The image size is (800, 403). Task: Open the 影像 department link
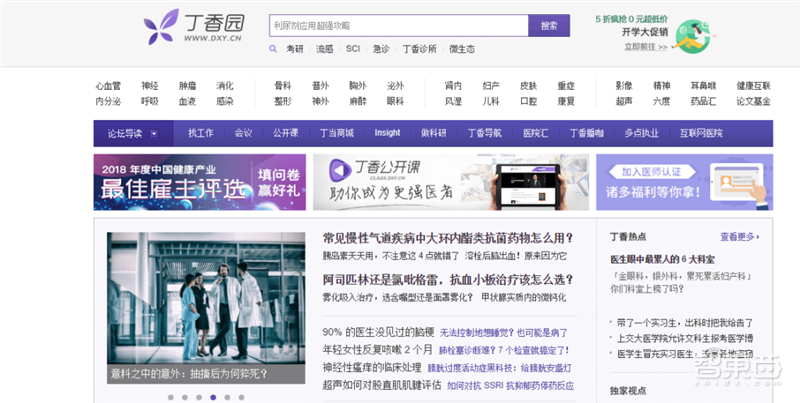pos(624,86)
